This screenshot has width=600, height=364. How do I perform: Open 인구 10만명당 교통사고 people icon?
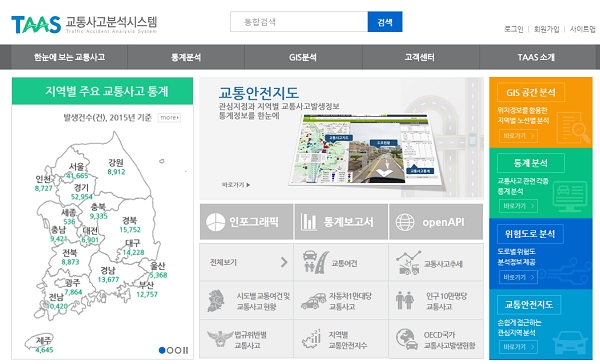tap(405, 300)
